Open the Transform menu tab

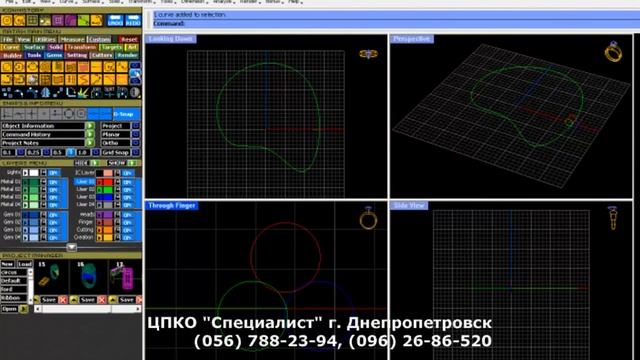point(81,47)
